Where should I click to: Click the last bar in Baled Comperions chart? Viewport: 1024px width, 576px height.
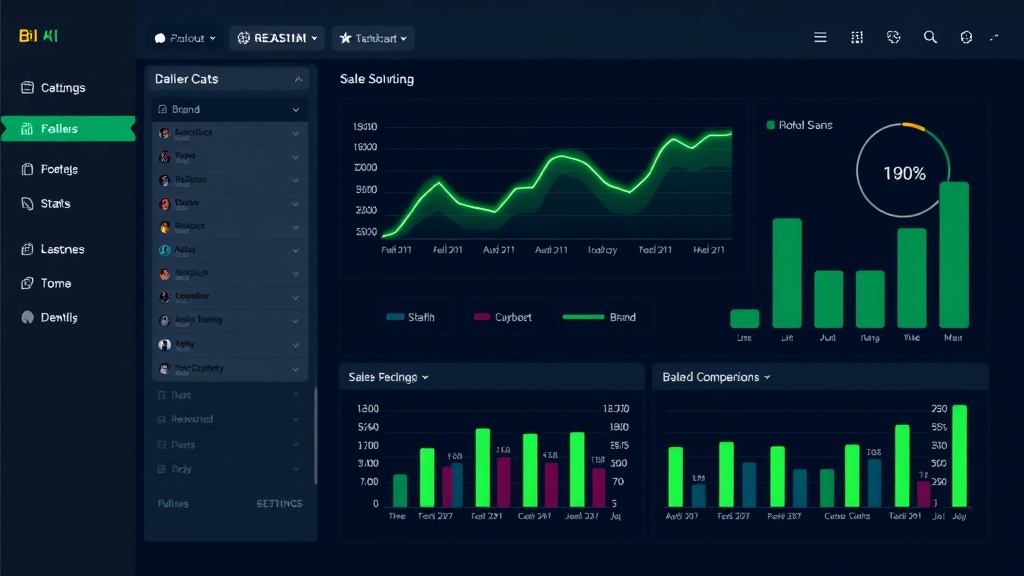tap(959, 456)
